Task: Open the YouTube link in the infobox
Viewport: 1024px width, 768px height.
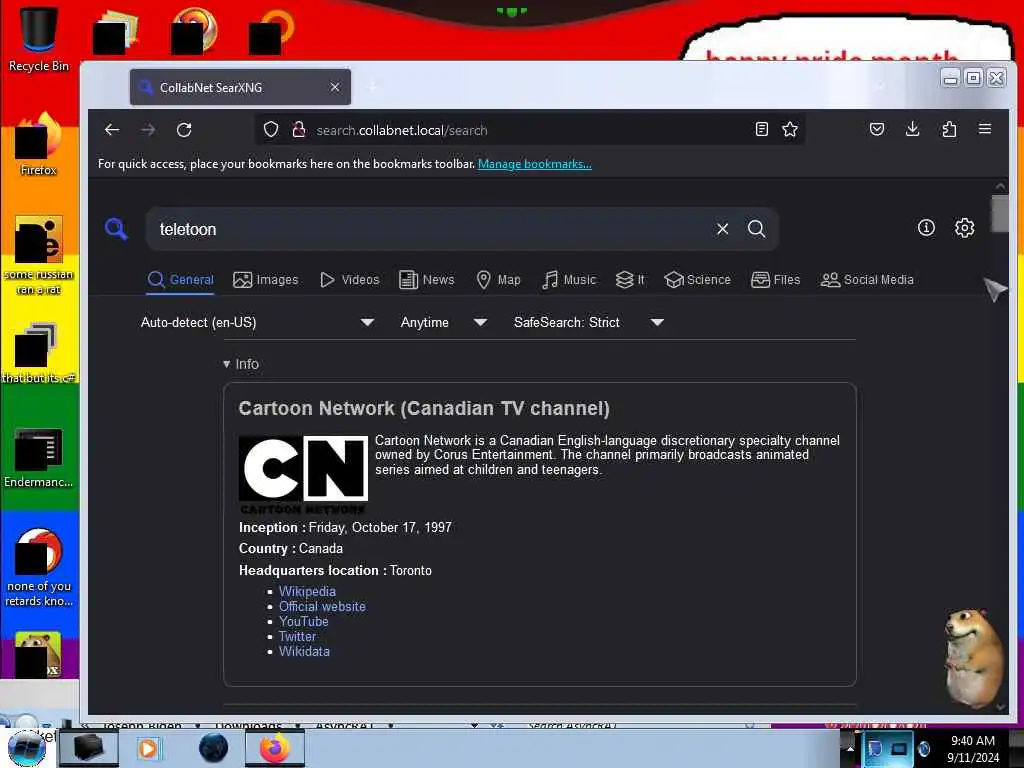Action: pos(304,622)
